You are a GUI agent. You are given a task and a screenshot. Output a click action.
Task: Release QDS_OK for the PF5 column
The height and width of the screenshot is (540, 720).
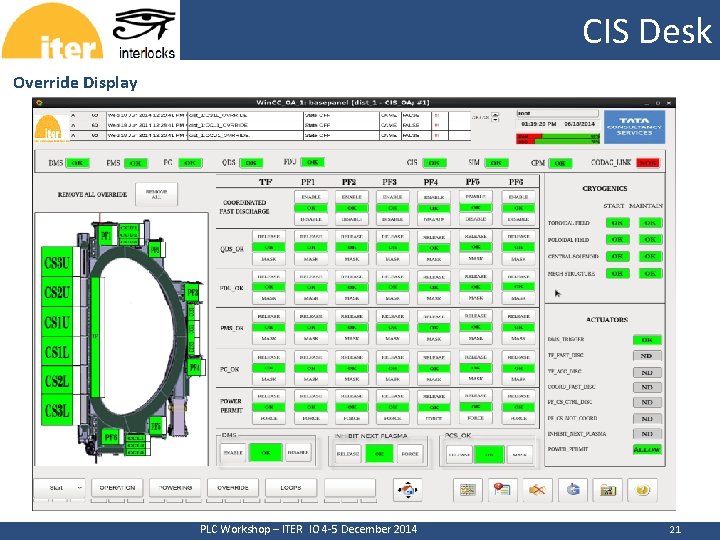(x=476, y=236)
